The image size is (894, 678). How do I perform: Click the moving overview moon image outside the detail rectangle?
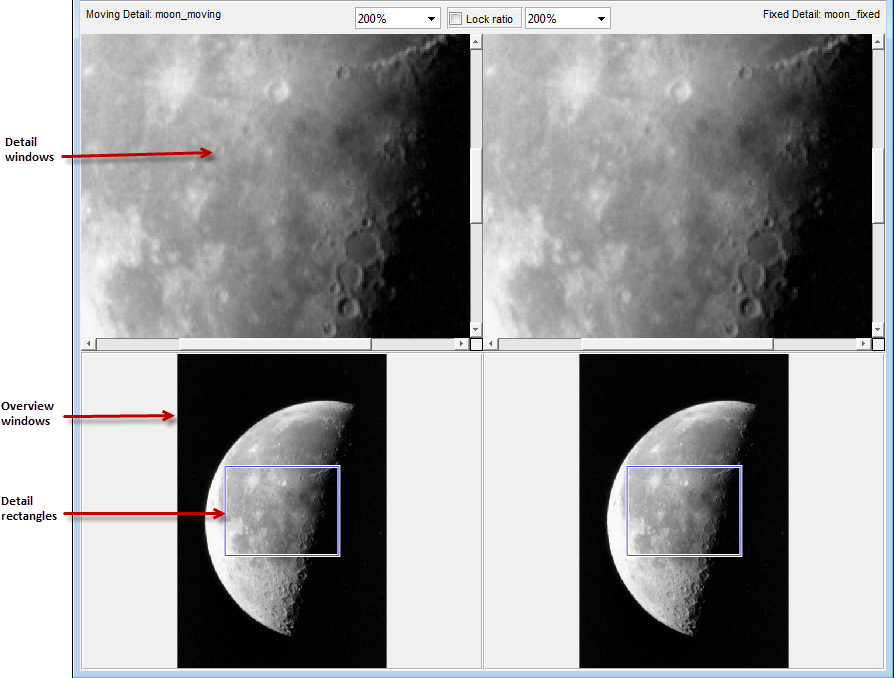pos(274,593)
